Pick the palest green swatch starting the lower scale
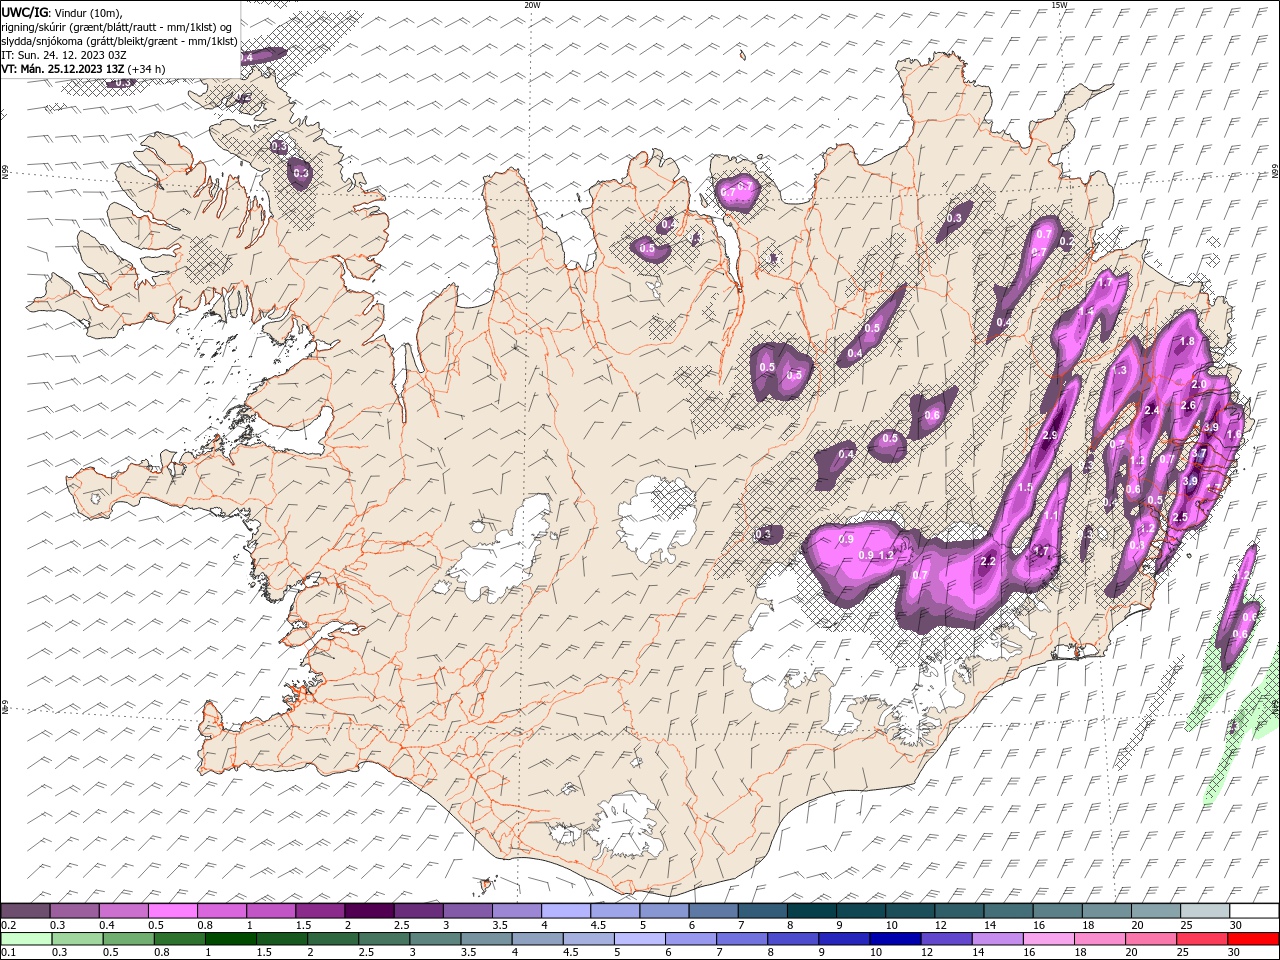The width and height of the screenshot is (1280, 960). 25,939
